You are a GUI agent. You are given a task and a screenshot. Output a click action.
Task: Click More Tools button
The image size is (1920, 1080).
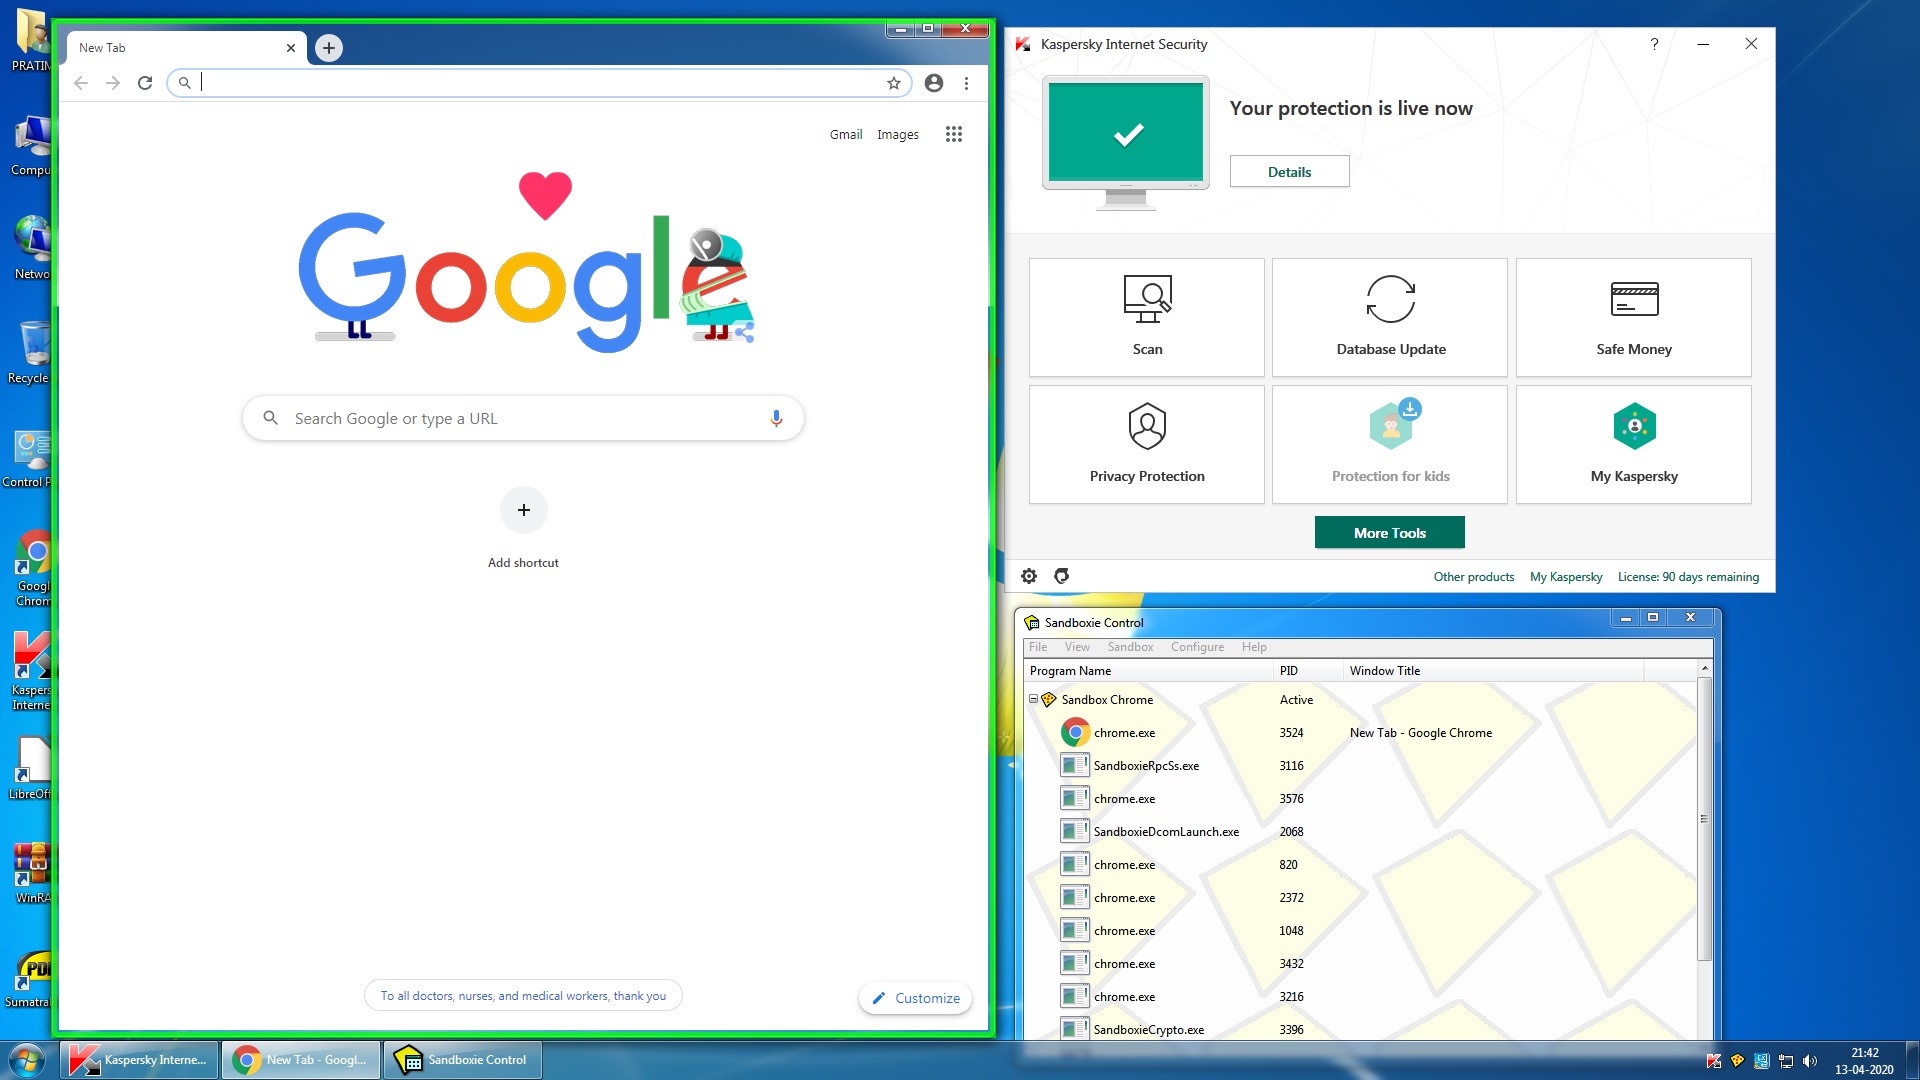pos(1389,533)
